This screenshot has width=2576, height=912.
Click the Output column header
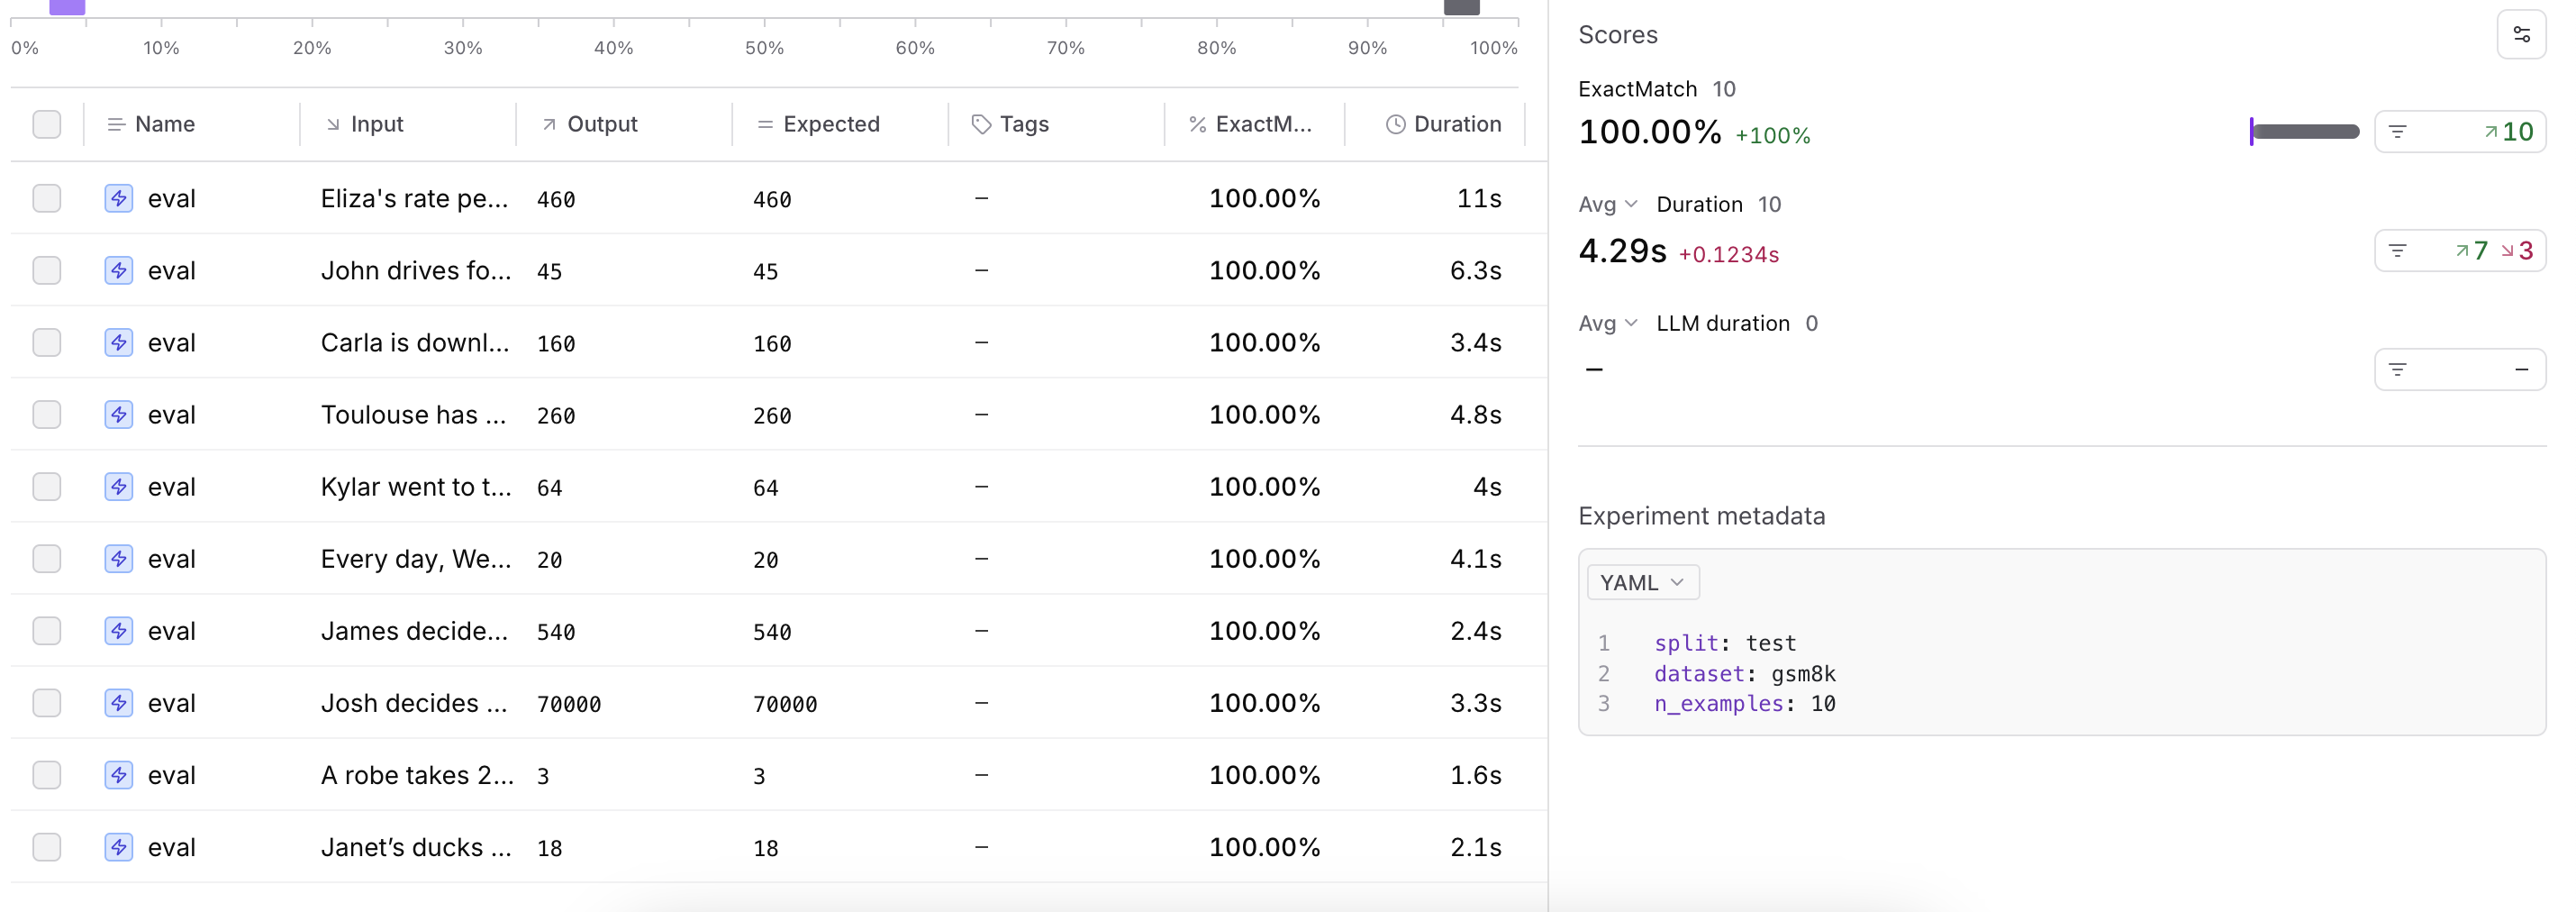point(601,124)
